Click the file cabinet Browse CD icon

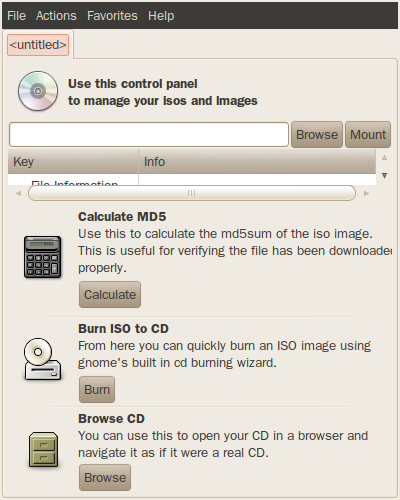(x=43, y=449)
